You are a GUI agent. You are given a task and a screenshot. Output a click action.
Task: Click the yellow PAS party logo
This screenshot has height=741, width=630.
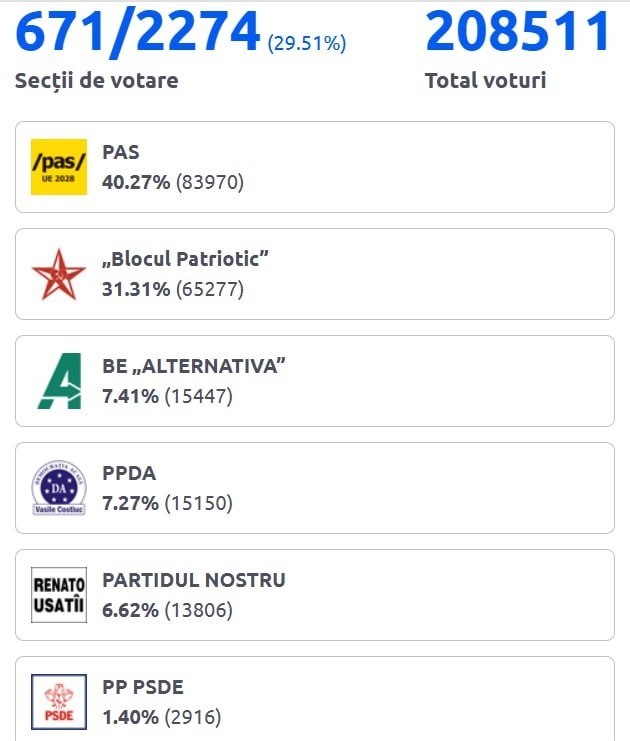coord(59,166)
